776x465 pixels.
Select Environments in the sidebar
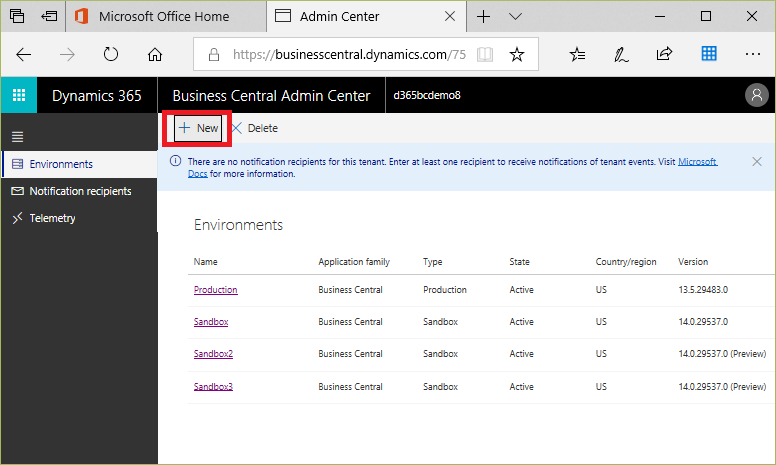[79, 164]
